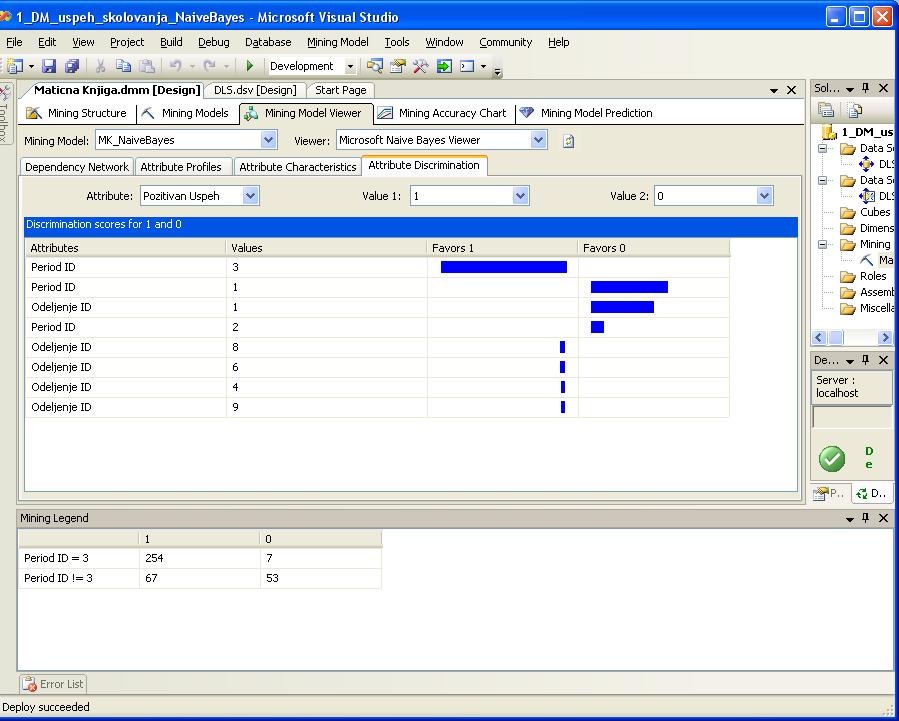Click the green arrow Solution Explorer toolbar icon
The image size is (899, 721).
point(444,66)
